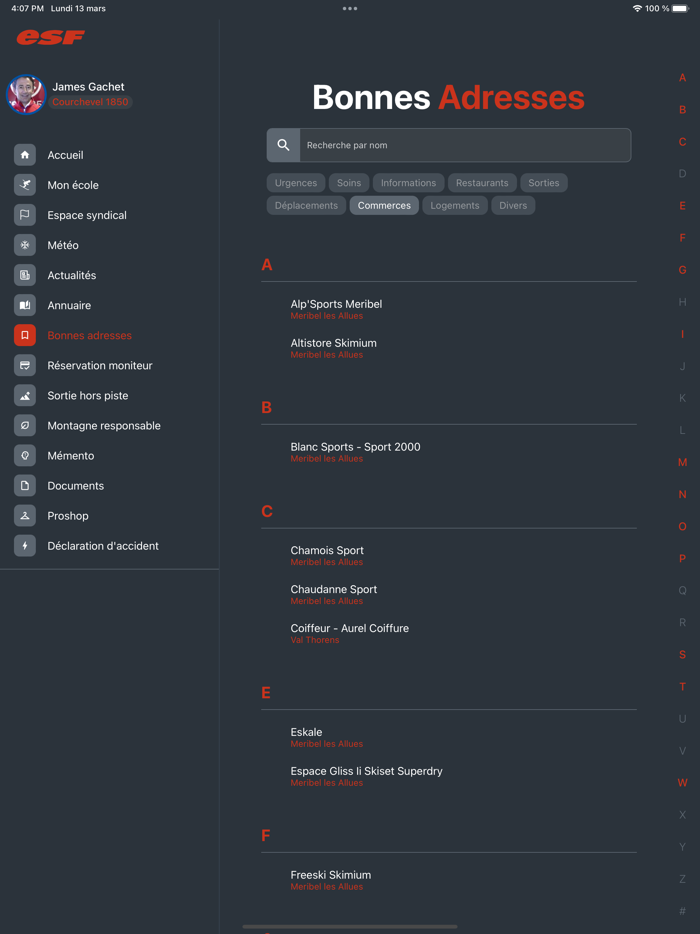Go to Mon école menu label
The image size is (700, 934).
coord(73,185)
